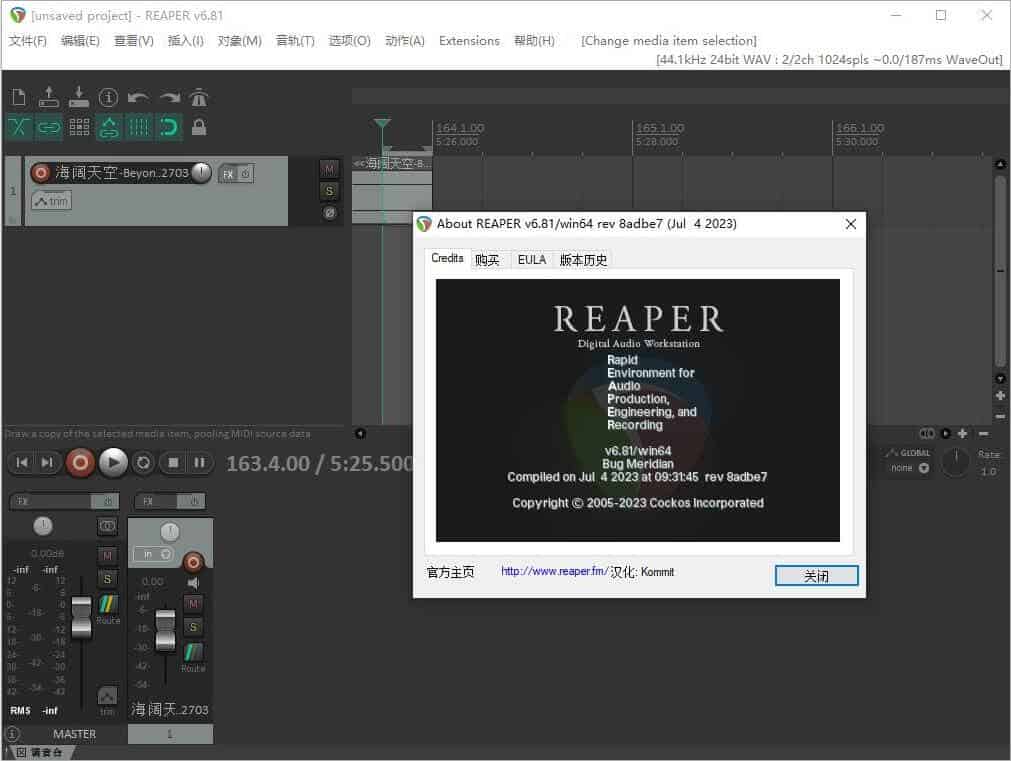Viewport: 1011px width, 761px height.
Task: Click the Undo arrow icon
Action: click(138, 97)
